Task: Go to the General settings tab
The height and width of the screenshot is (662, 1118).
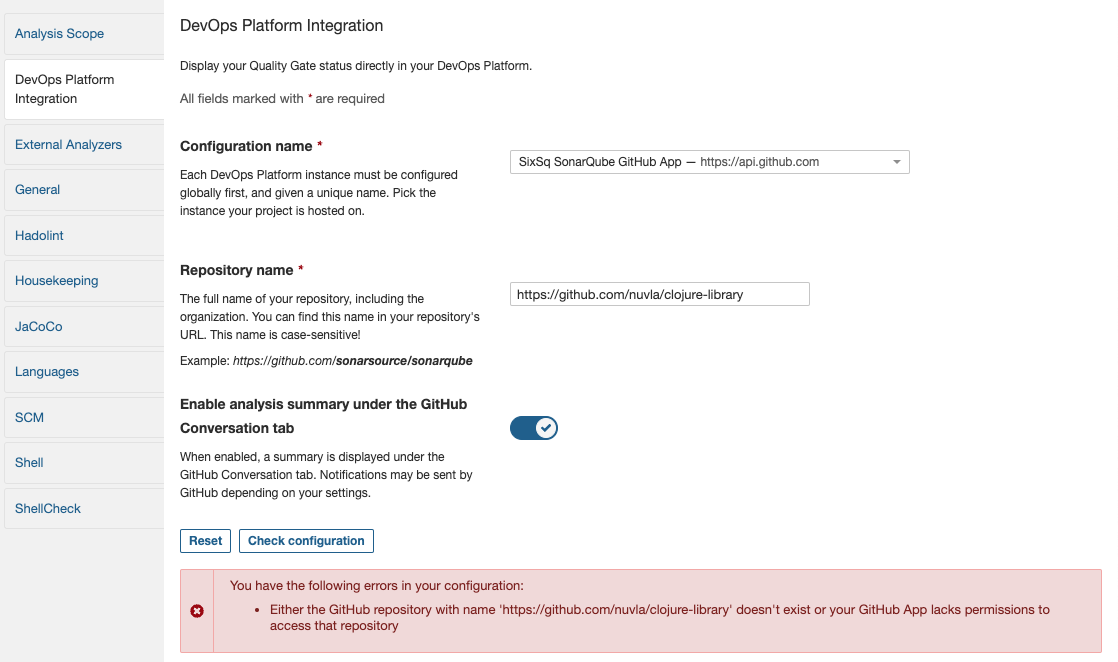Action: (x=38, y=190)
